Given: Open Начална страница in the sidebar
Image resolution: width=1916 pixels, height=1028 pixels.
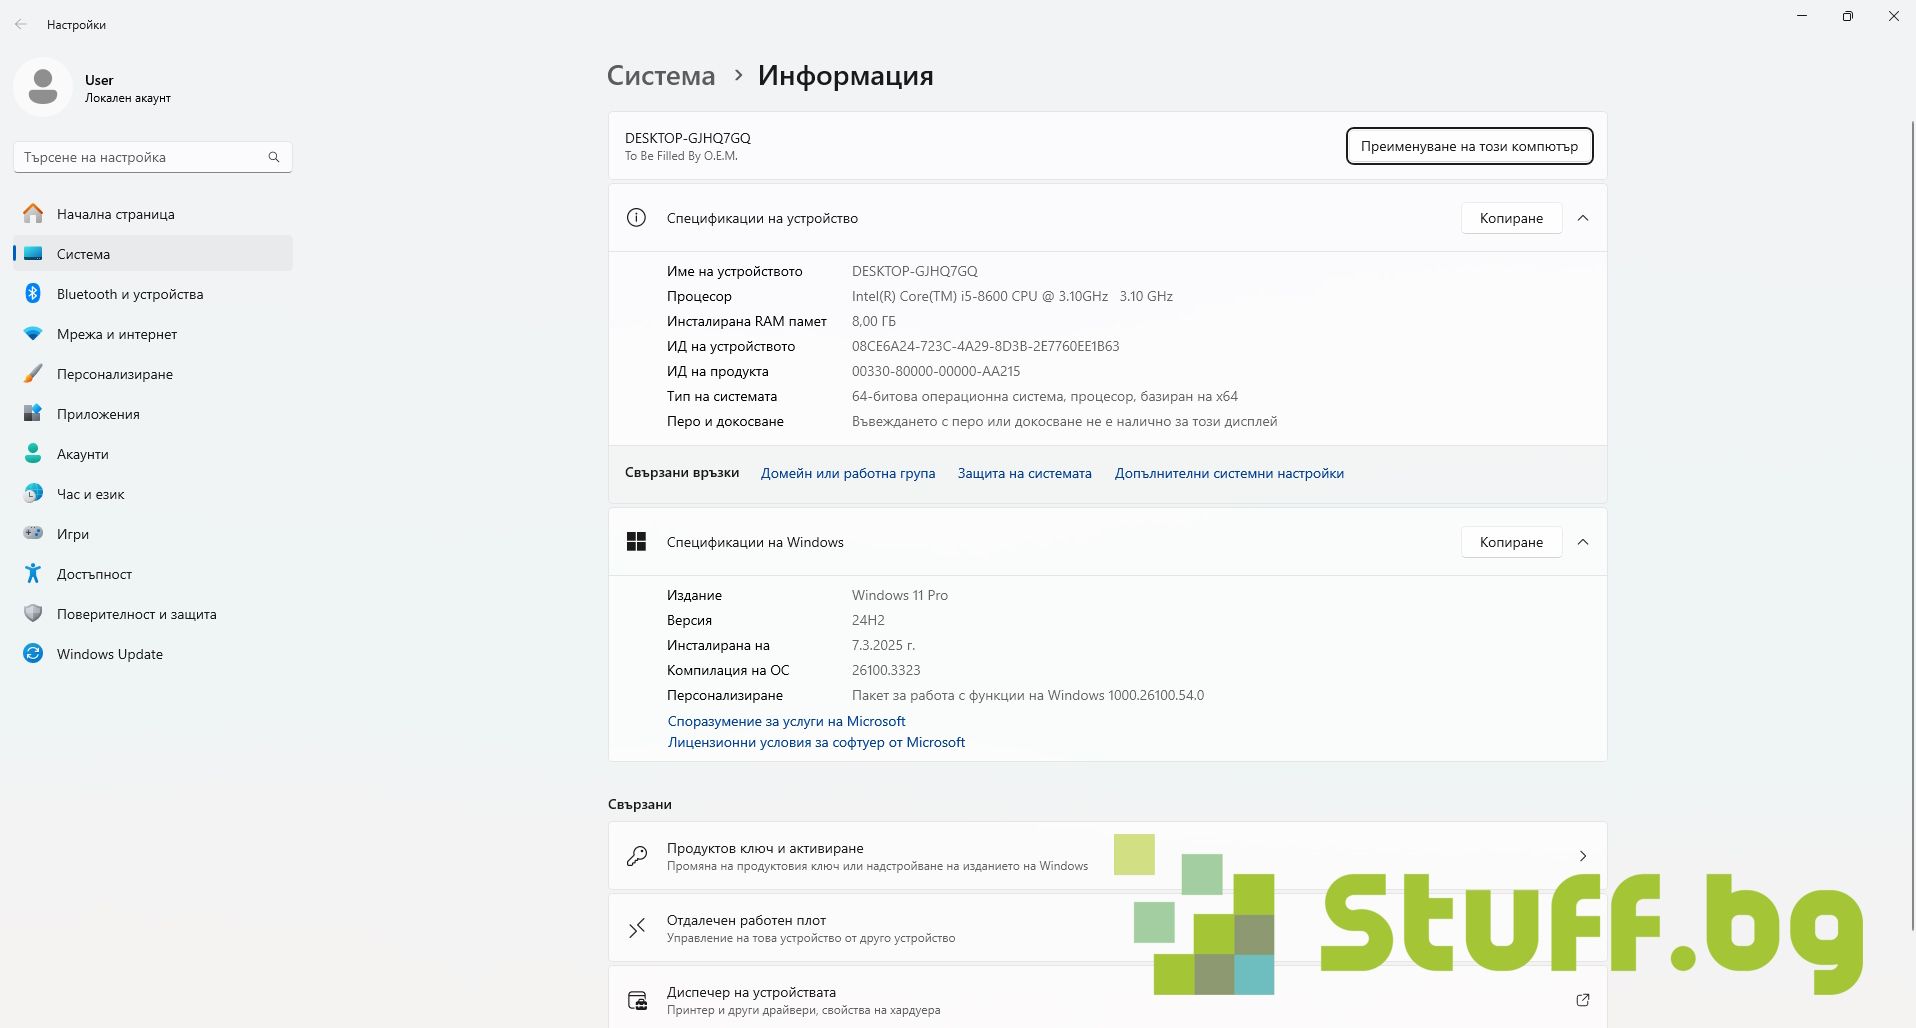Looking at the screenshot, I should (153, 214).
